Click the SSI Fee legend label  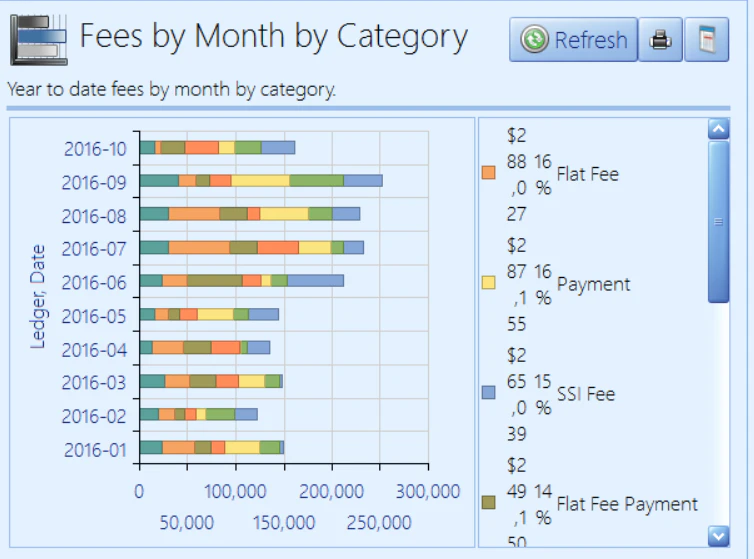pyautogui.click(x=586, y=394)
